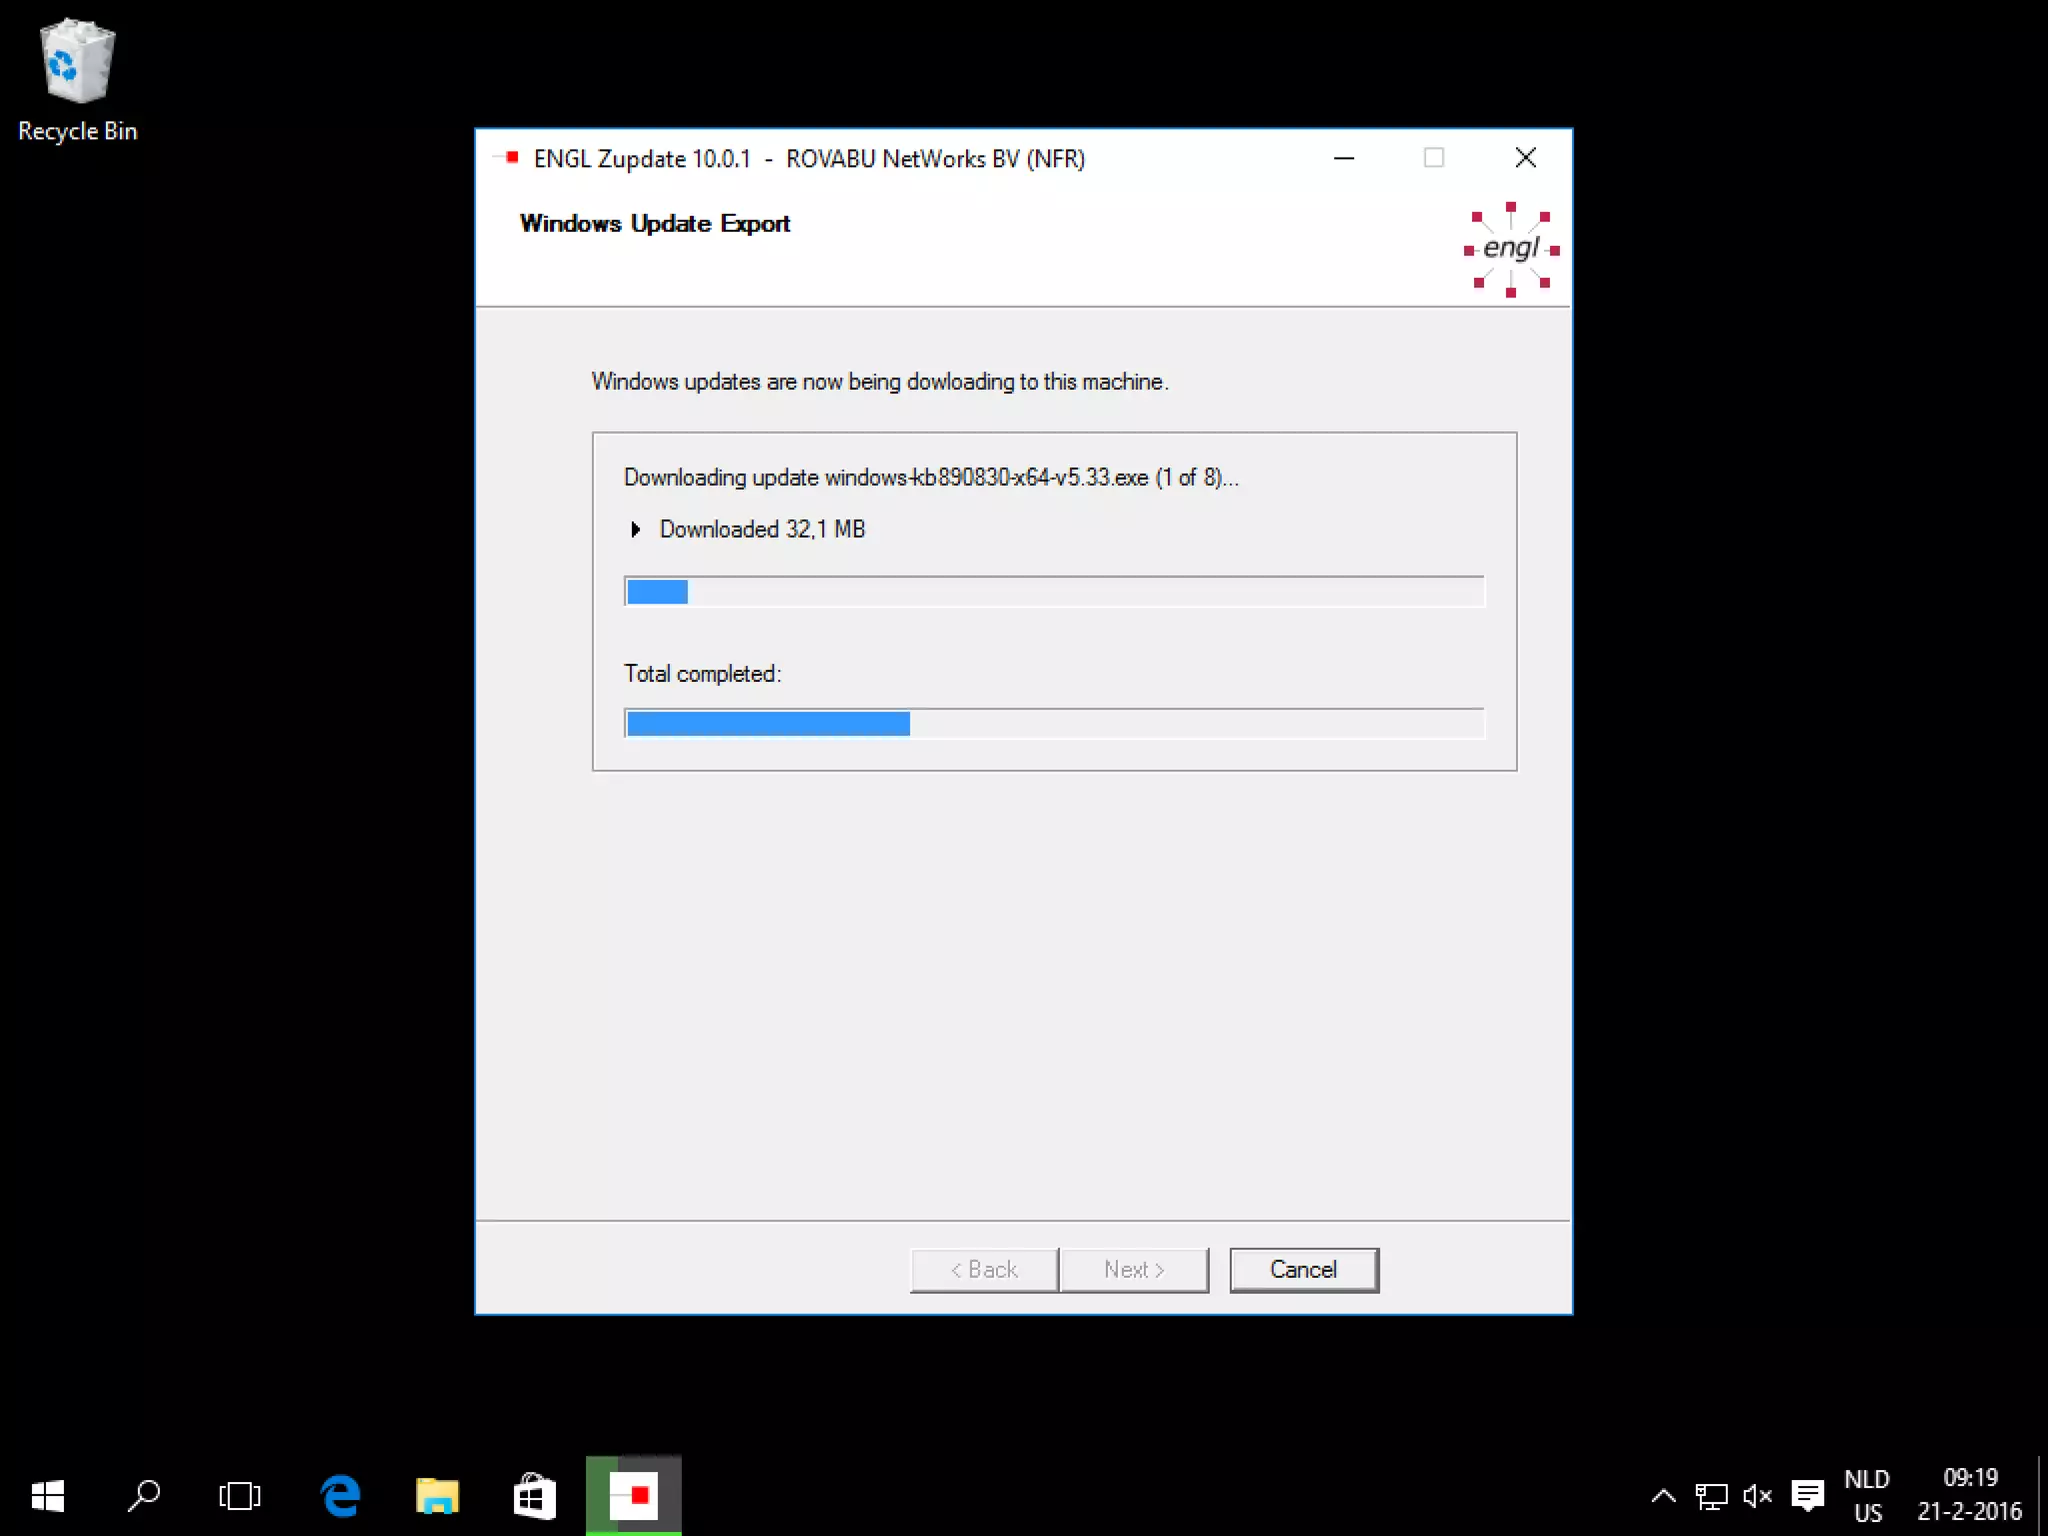This screenshot has width=2048, height=1536.
Task: Click Show desktop sliver at taskbar end
Action: coord(2042,1496)
